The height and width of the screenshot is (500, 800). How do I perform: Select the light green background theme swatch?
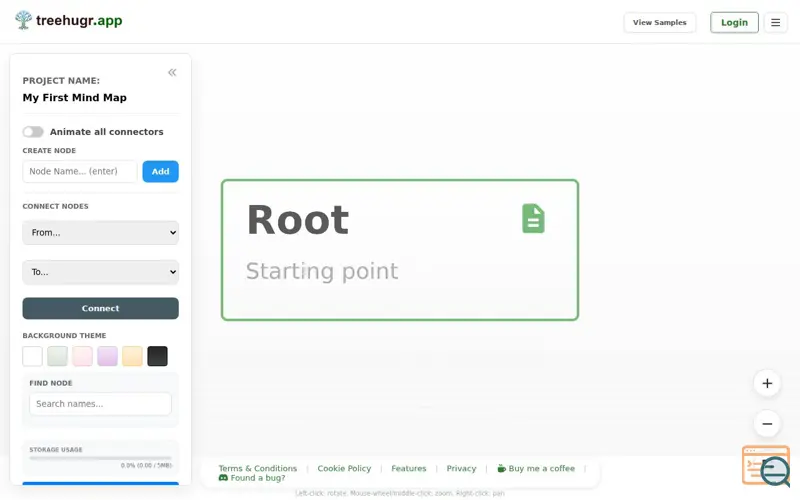(58, 356)
